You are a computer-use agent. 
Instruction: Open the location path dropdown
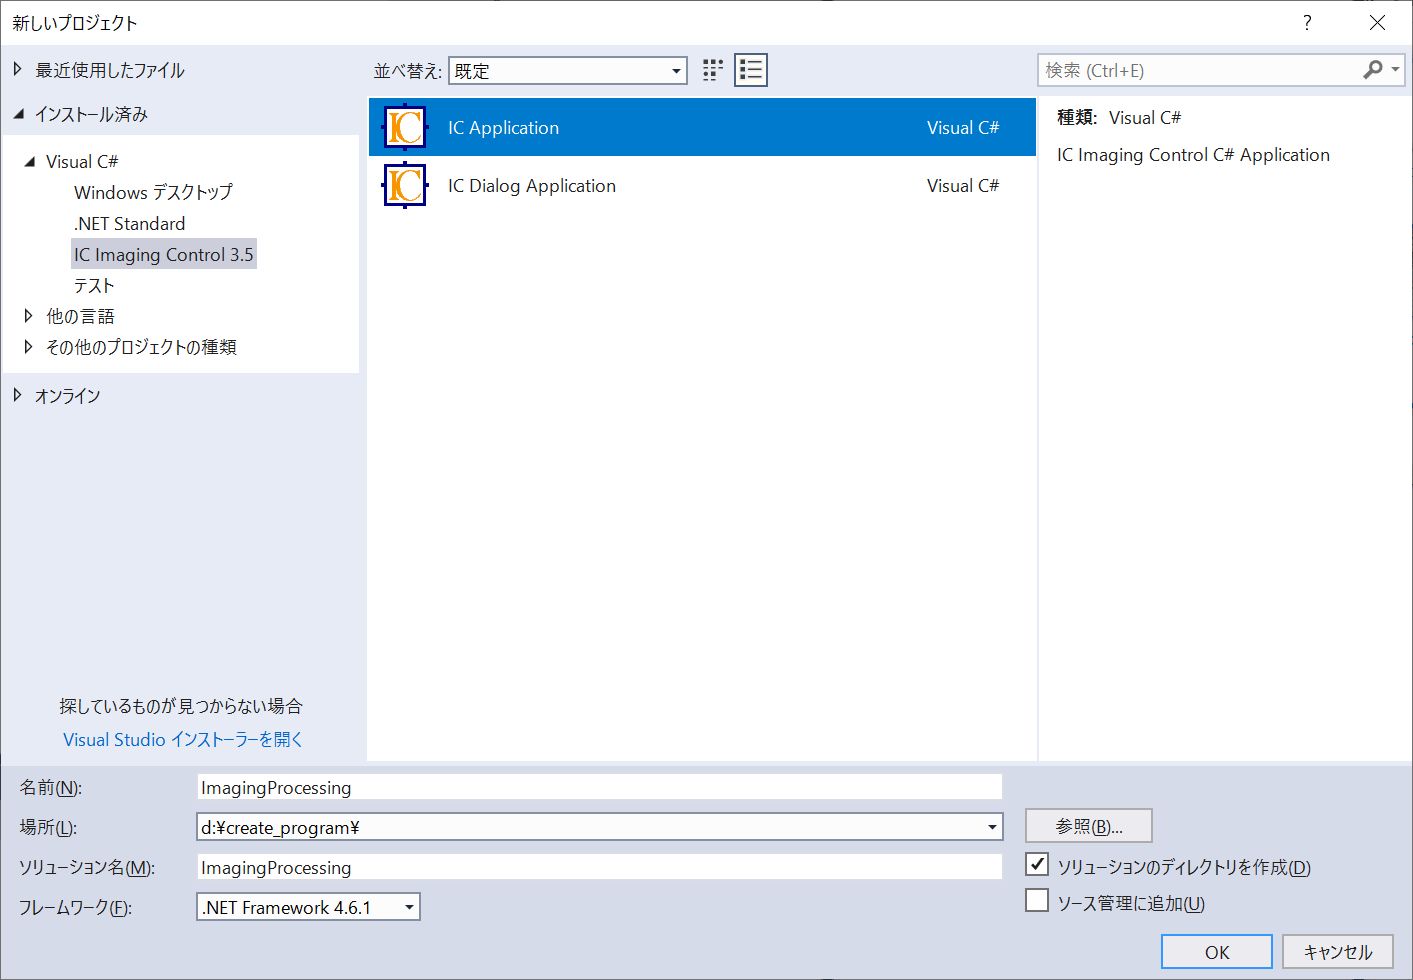click(x=992, y=827)
